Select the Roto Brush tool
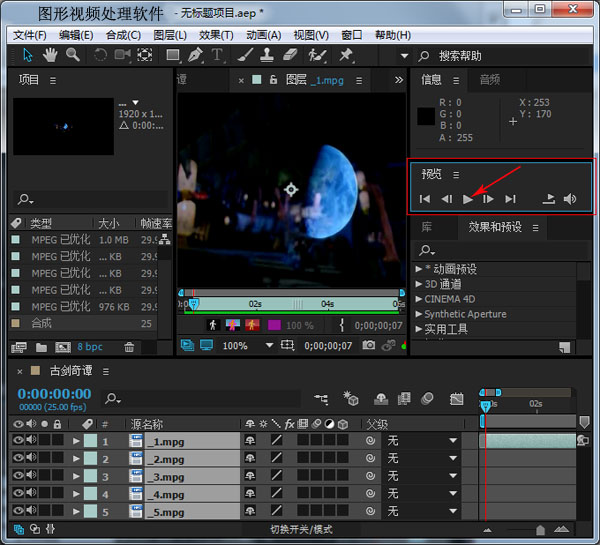Screen dimensions: 600x545 (x=318, y=55)
